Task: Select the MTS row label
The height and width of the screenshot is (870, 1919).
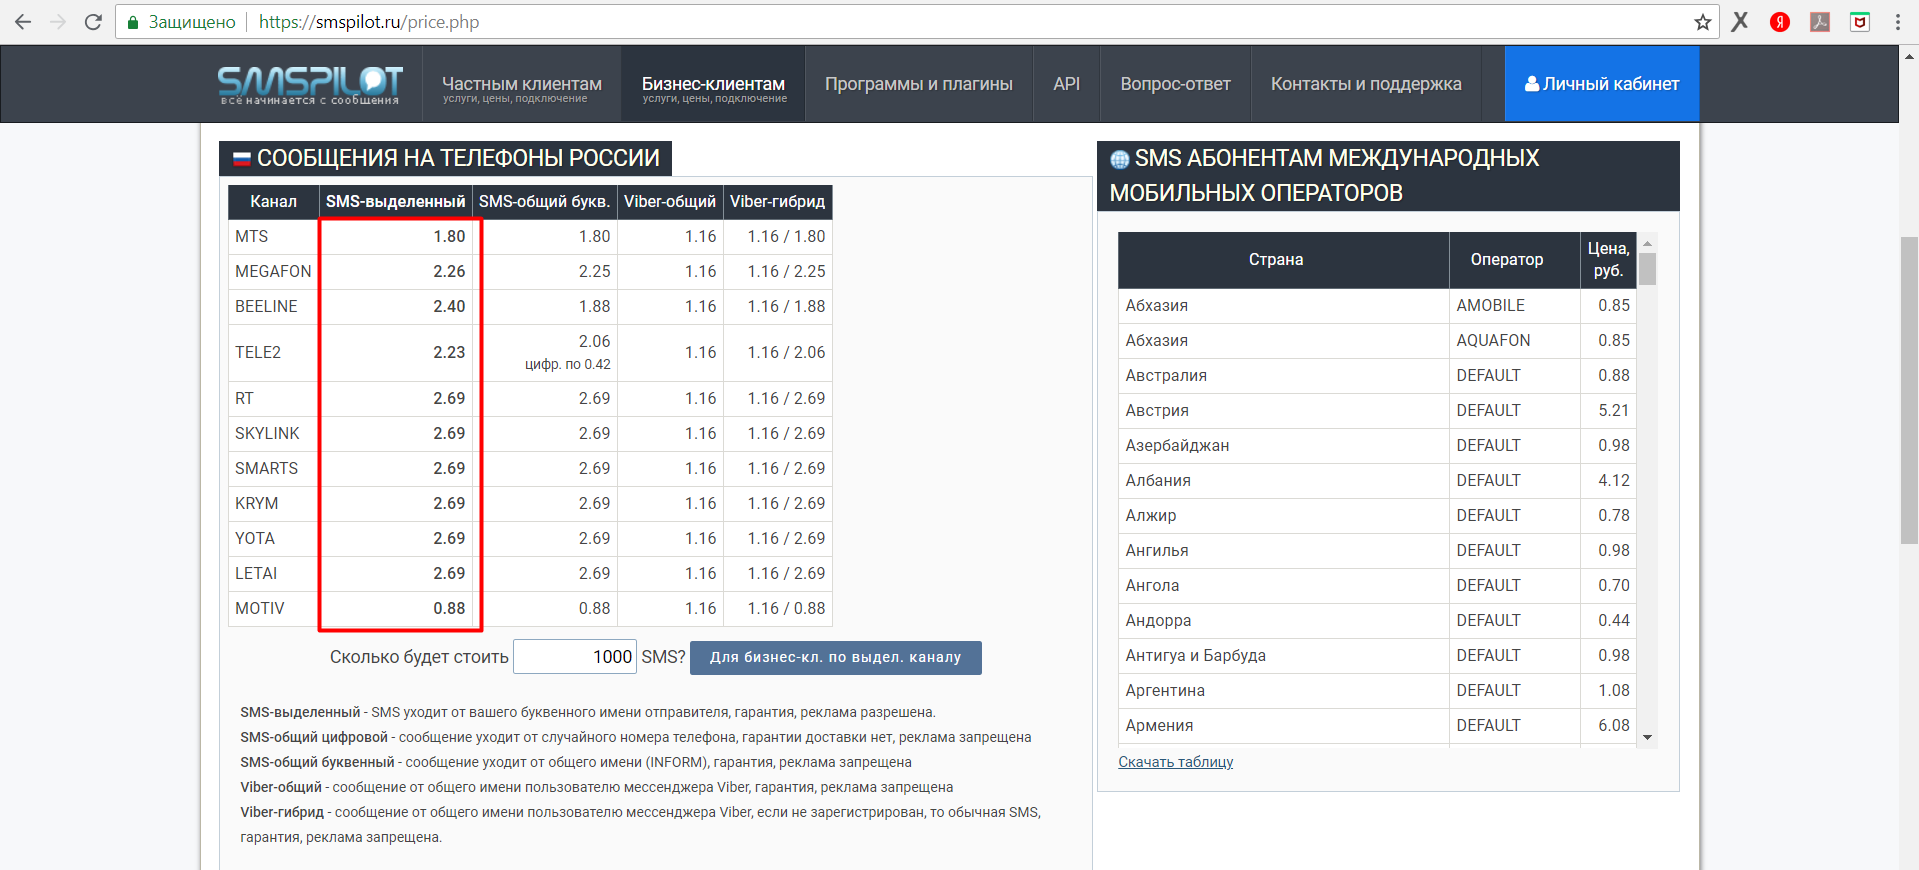Action: click(252, 237)
